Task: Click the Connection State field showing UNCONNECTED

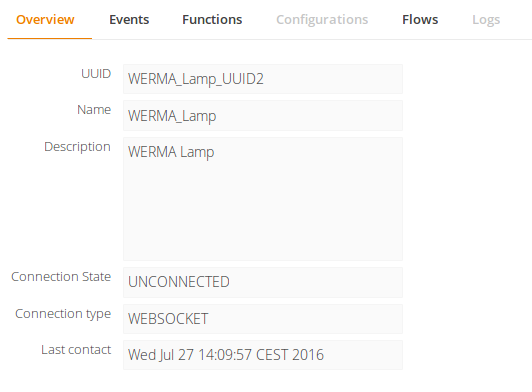Action: click(263, 282)
